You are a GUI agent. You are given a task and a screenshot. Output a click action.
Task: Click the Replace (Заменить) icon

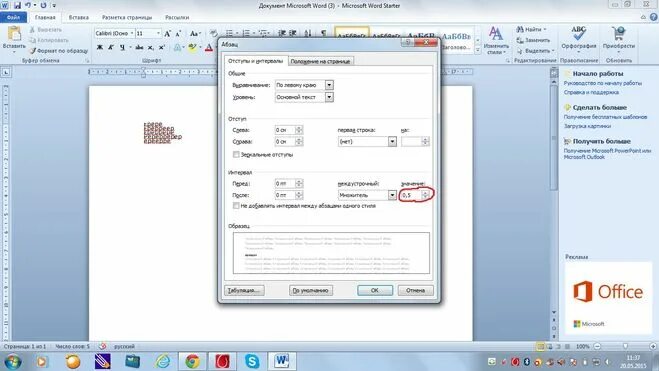point(520,40)
